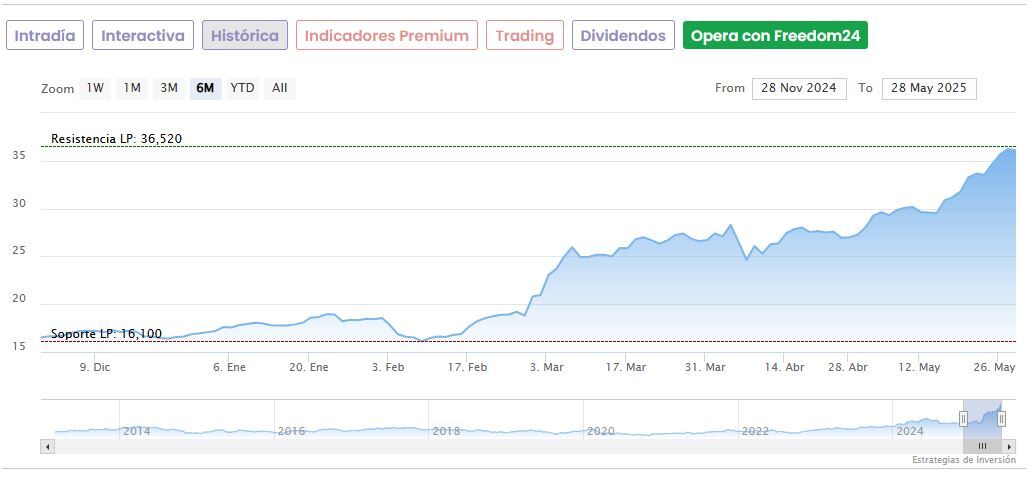View the Dividendos tab
1033x477 pixels.
pos(623,36)
